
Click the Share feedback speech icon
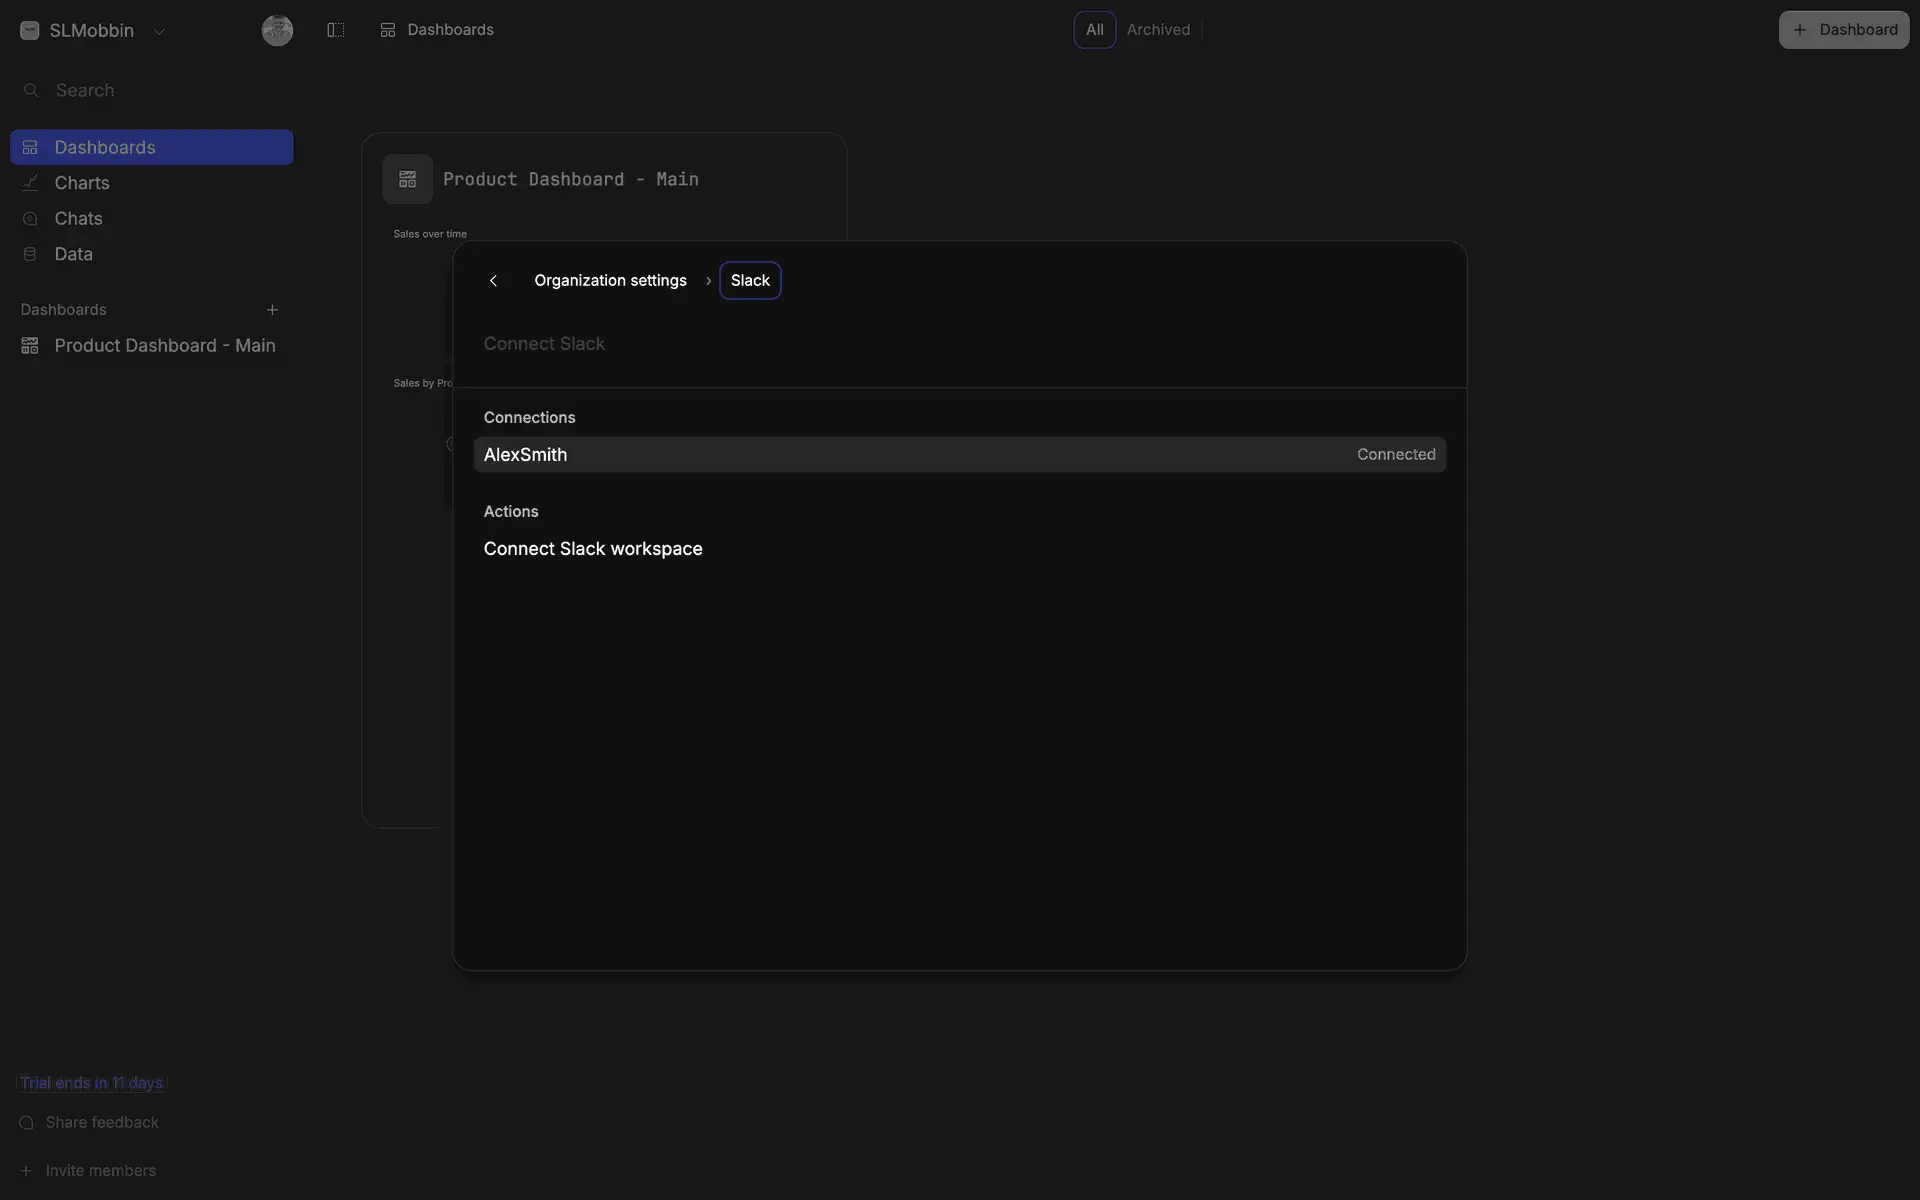point(27,1123)
